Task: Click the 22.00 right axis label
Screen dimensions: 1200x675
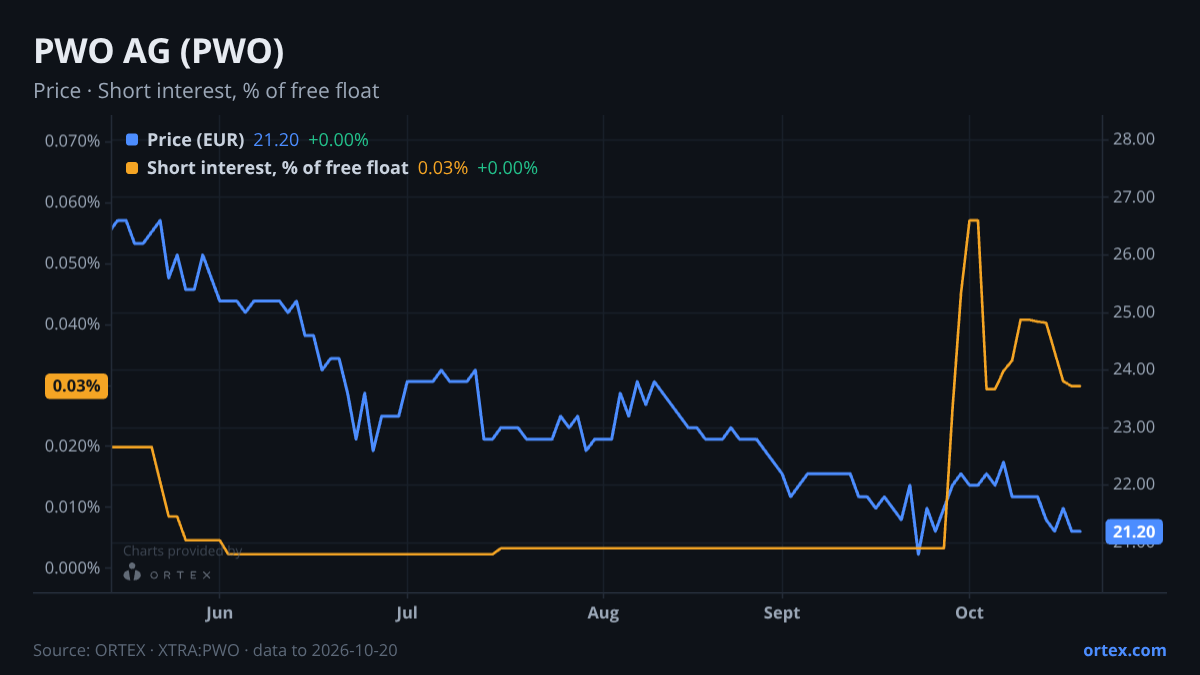Action: pos(1134,484)
